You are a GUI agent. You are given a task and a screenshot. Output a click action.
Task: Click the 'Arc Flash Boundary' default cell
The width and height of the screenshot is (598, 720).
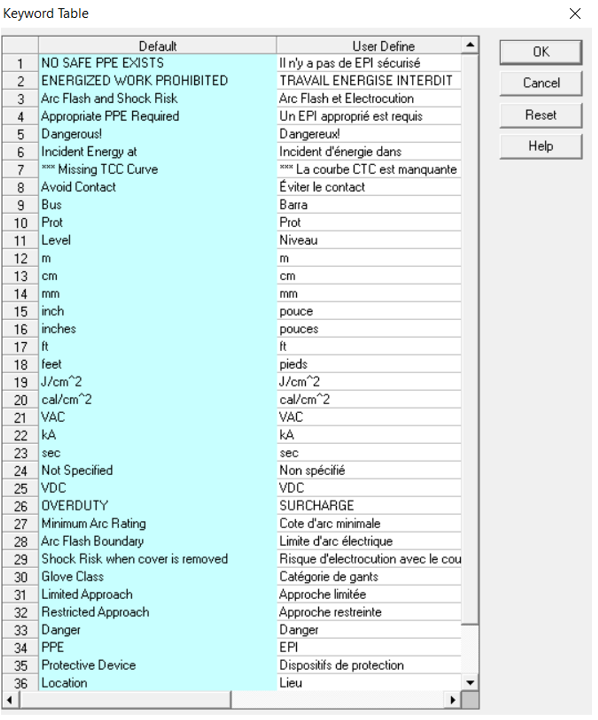pos(158,541)
